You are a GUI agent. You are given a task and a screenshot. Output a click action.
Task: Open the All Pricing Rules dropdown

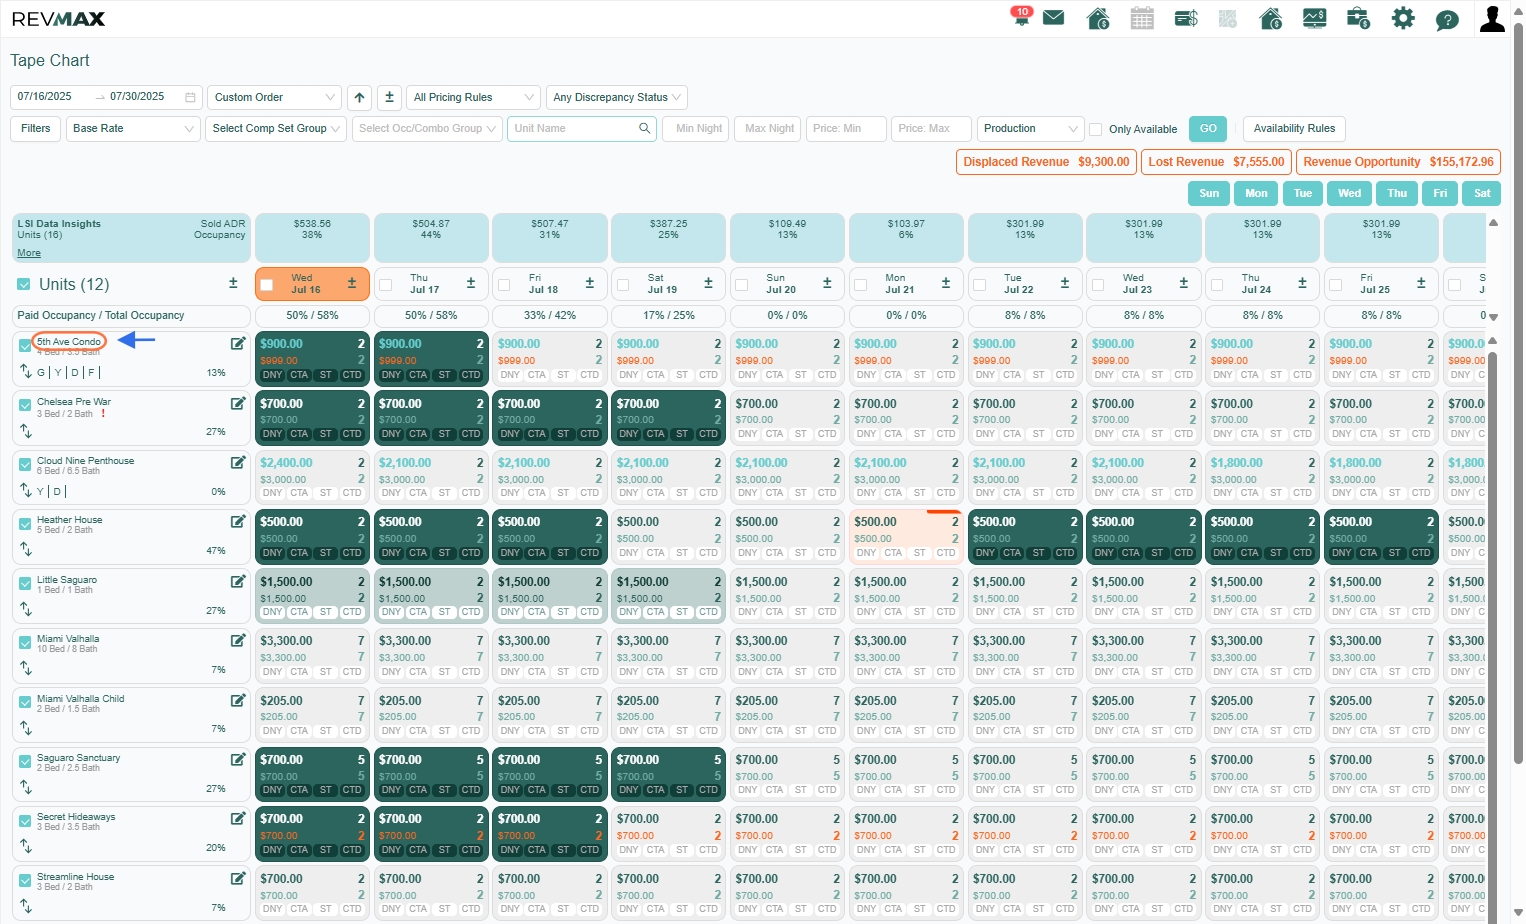click(474, 97)
